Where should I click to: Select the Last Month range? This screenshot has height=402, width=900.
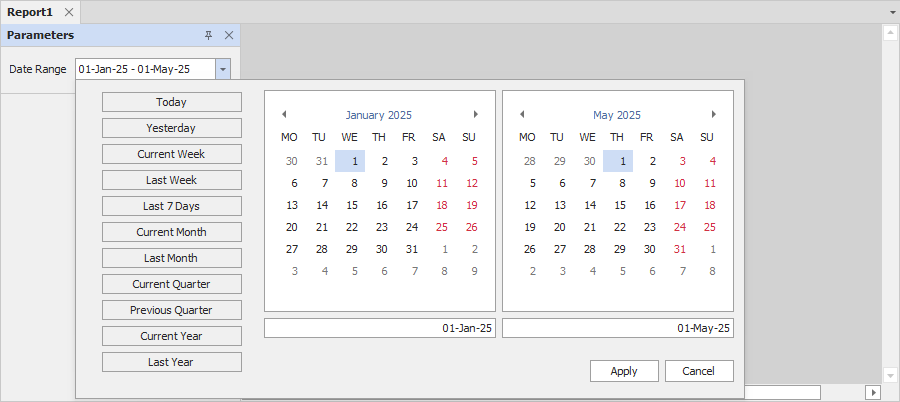tap(172, 258)
